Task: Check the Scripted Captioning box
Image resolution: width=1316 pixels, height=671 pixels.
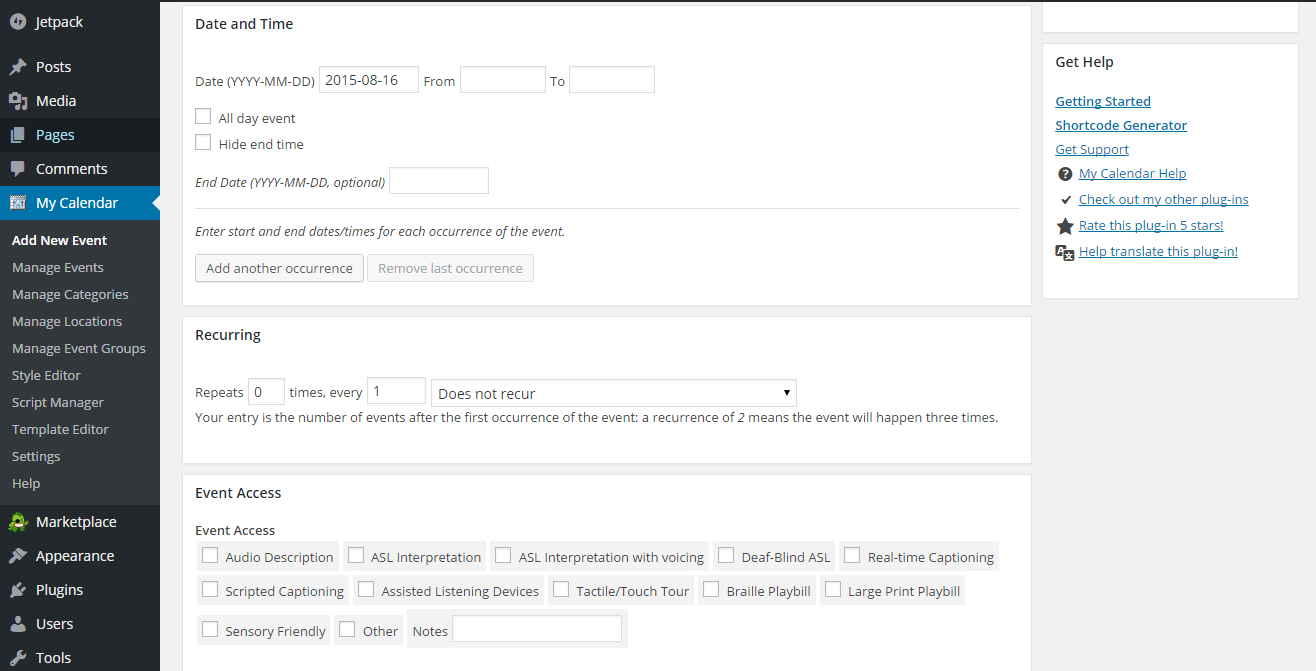Action: [210, 590]
